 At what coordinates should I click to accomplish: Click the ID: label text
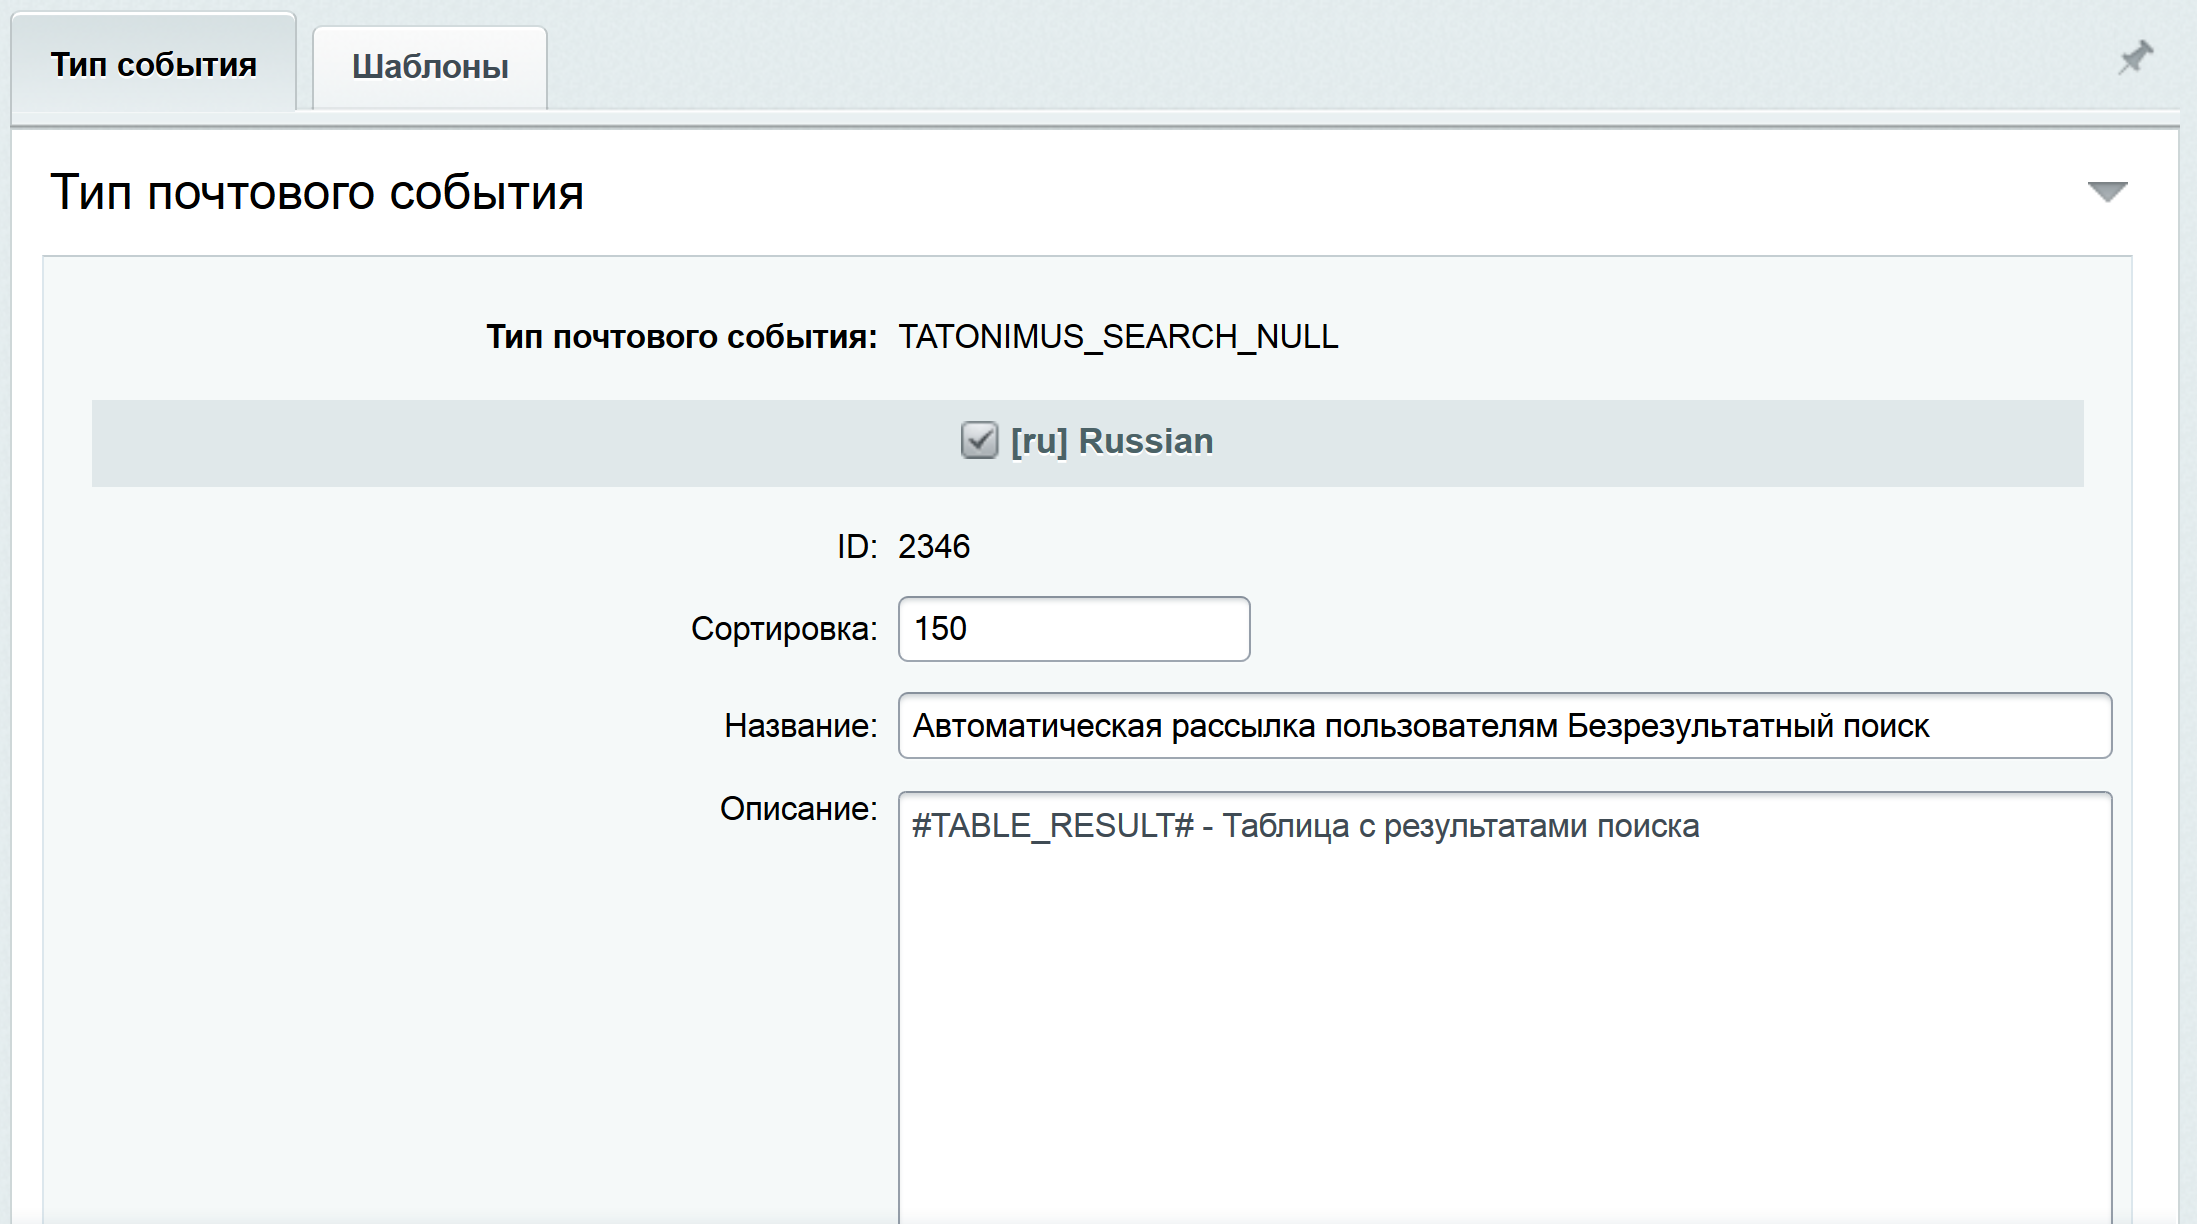(x=856, y=547)
